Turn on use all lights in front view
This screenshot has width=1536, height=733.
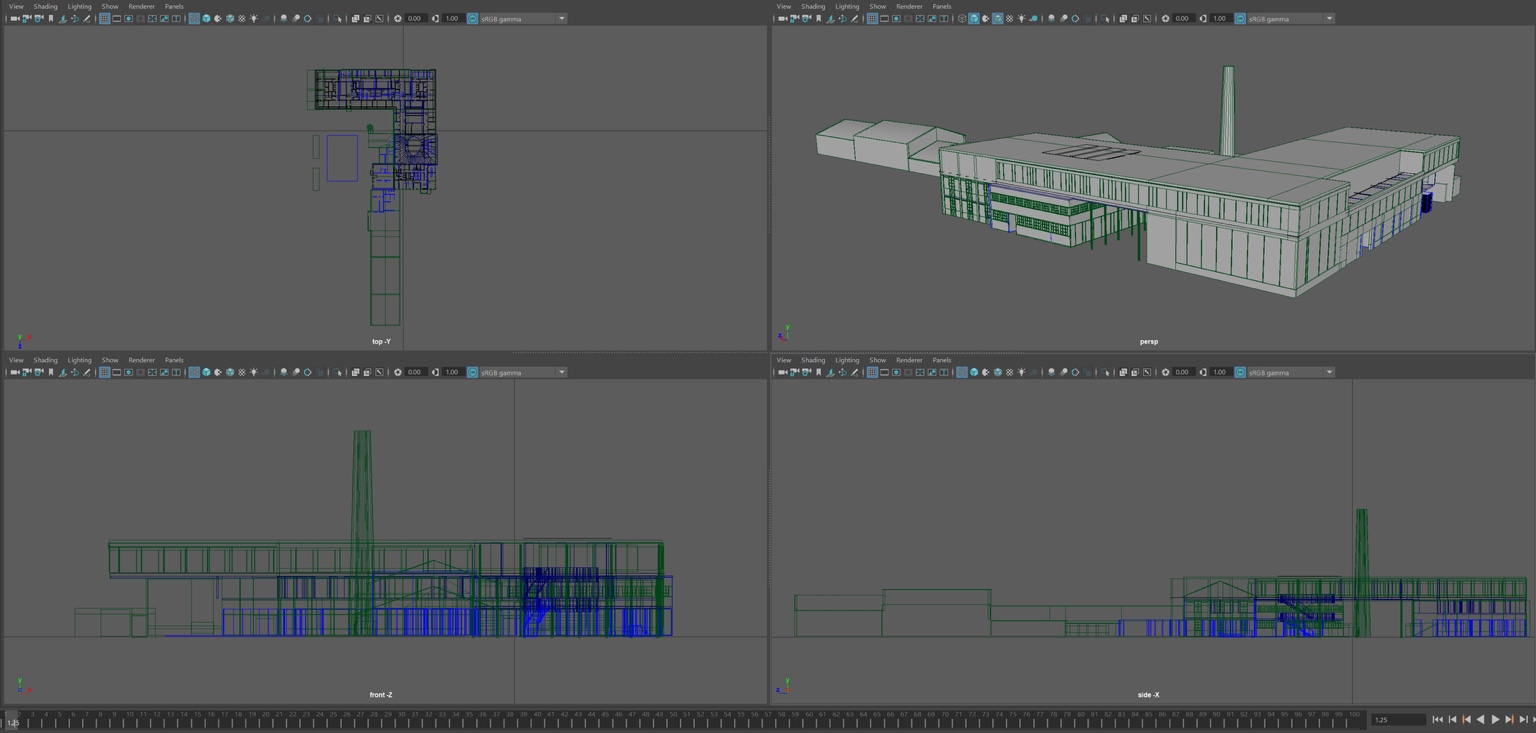tap(254, 373)
